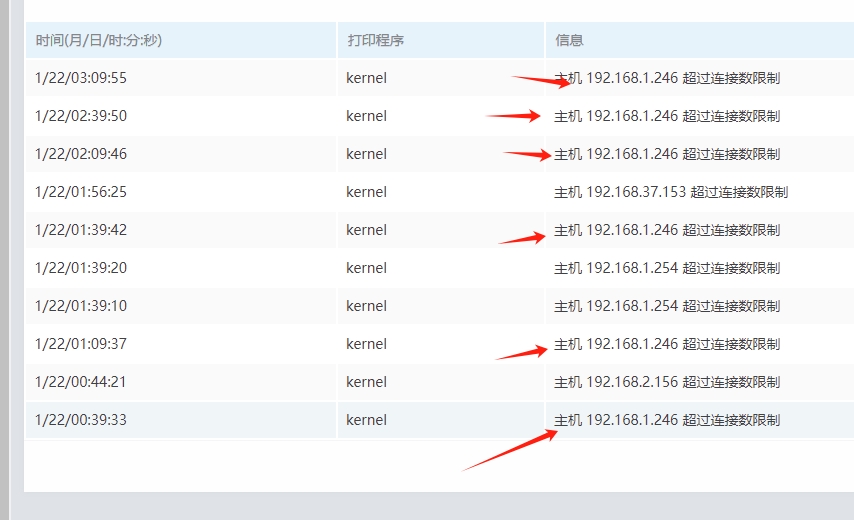Select the 1/22/02:39:50 timestamp cell
Screen dimensions: 854x520
(81, 116)
